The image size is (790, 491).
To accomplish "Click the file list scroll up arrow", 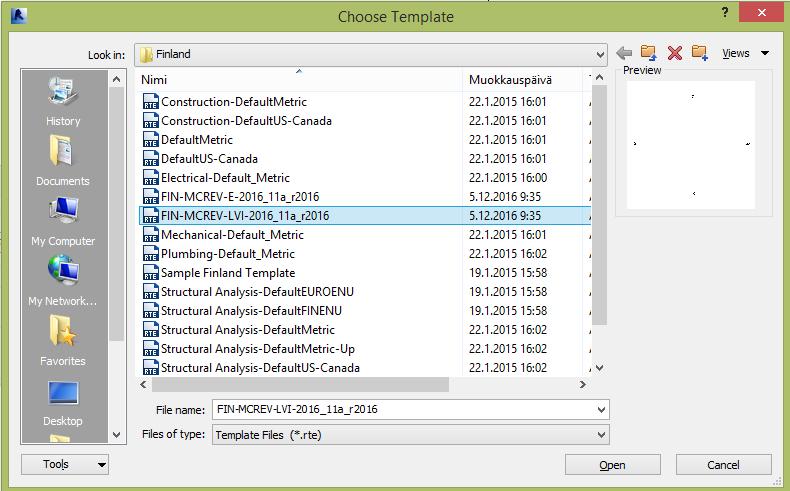I will click(600, 78).
